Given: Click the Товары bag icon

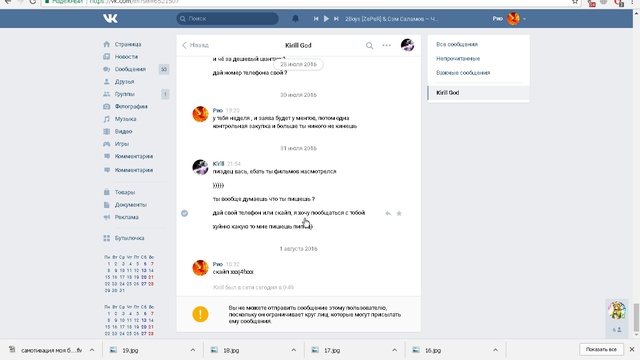Looking at the screenshot, I should [107, 192].
